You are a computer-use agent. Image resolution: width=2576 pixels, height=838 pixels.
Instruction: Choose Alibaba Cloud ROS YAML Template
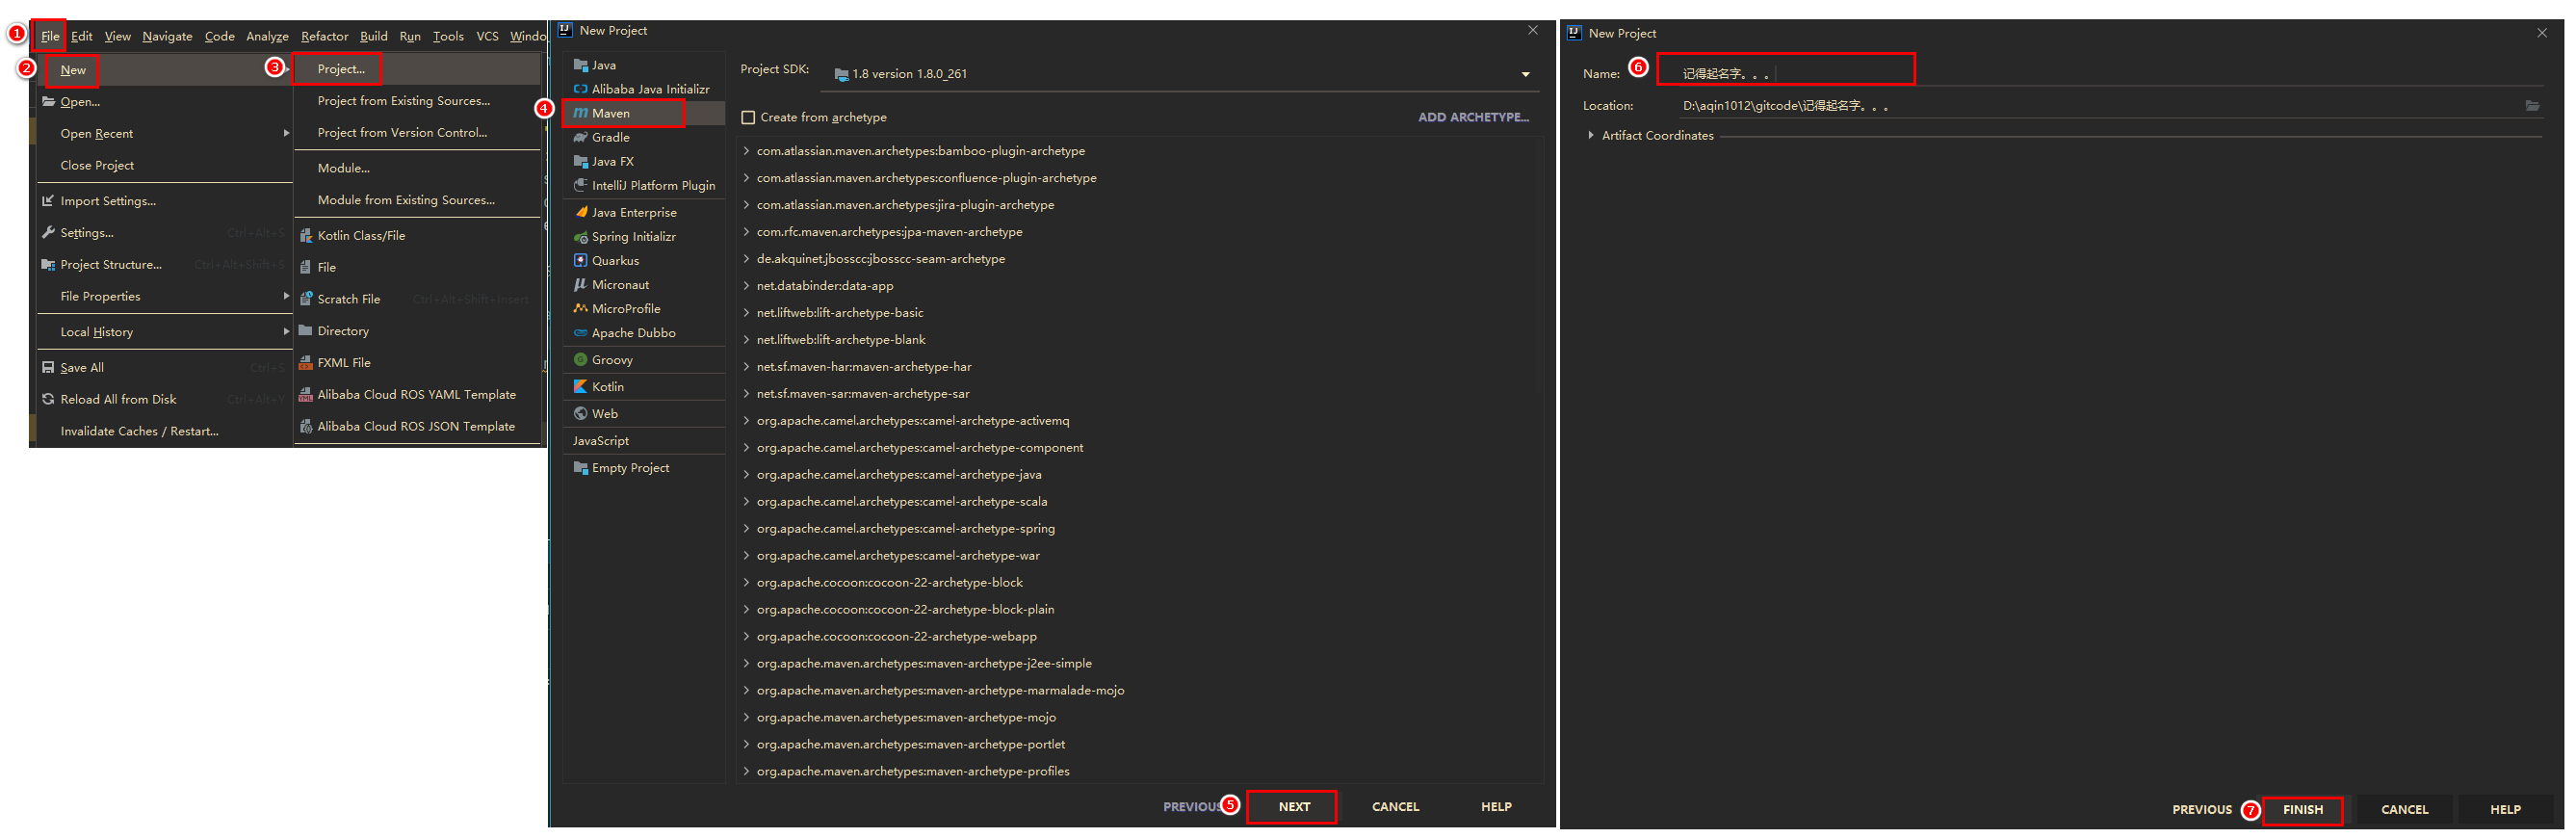[417, 395]
